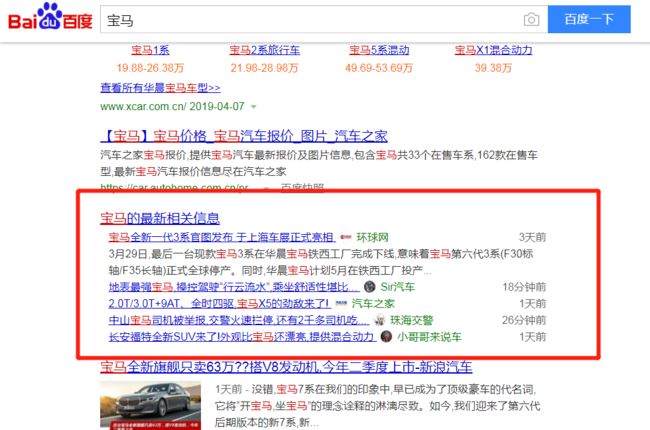This screenshot has height=430, width=650.
Task: Open the Baidu logo homepage
Action: click(50, 17)
